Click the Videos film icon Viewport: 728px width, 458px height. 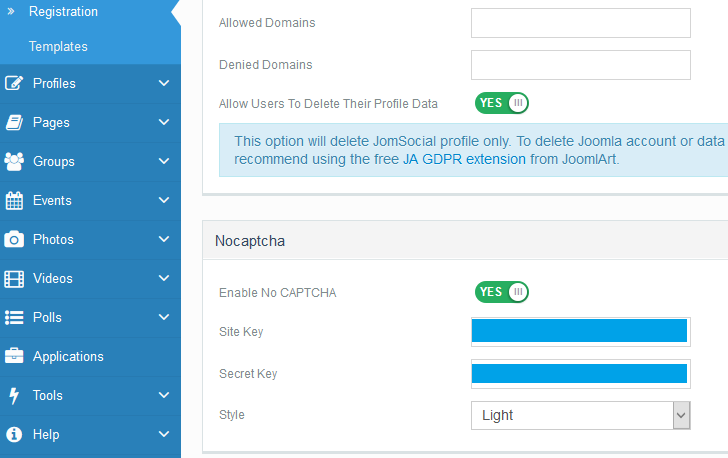click(15, 279)
